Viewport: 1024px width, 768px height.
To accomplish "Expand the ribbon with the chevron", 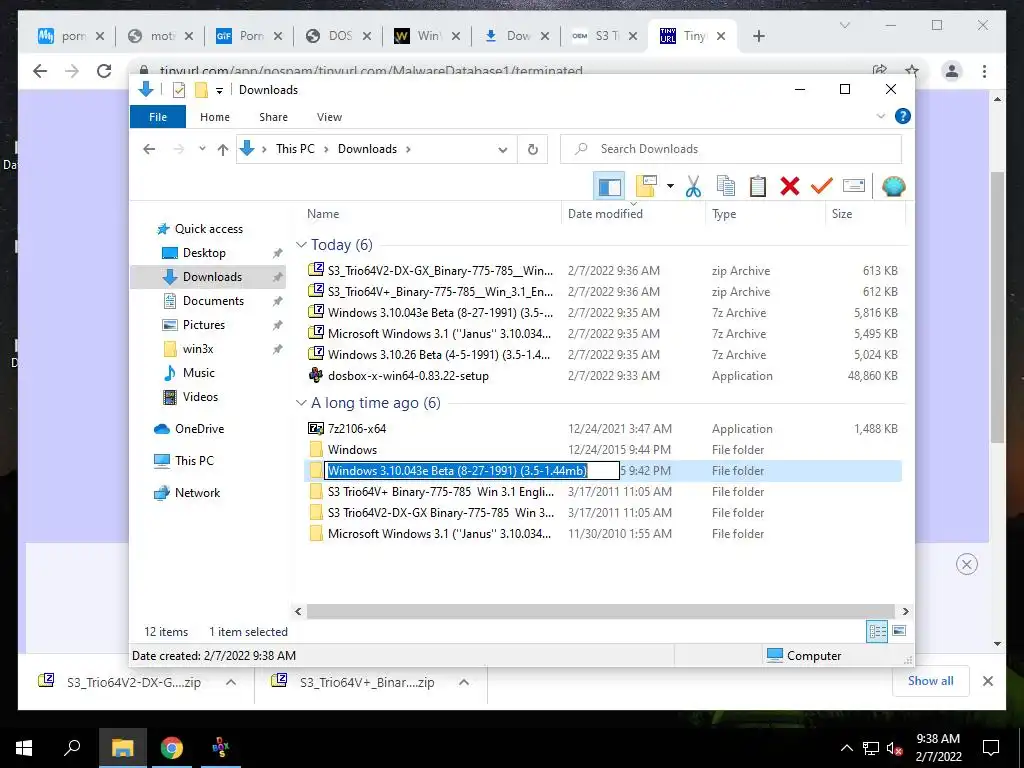I will pyautogui.click(x=880, y=116).
